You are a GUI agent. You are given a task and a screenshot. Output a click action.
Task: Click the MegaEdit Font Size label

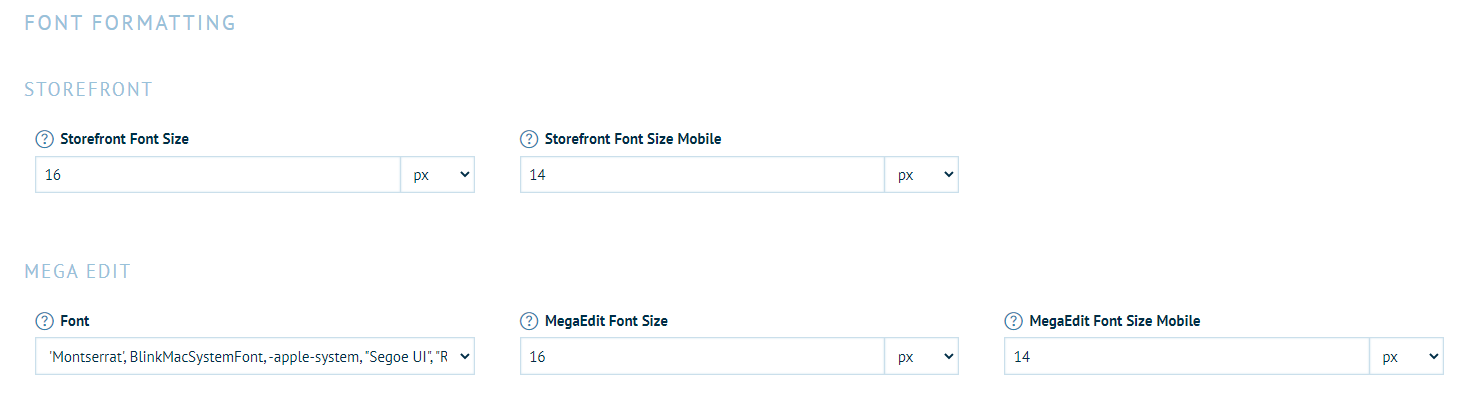coord(606,321)
